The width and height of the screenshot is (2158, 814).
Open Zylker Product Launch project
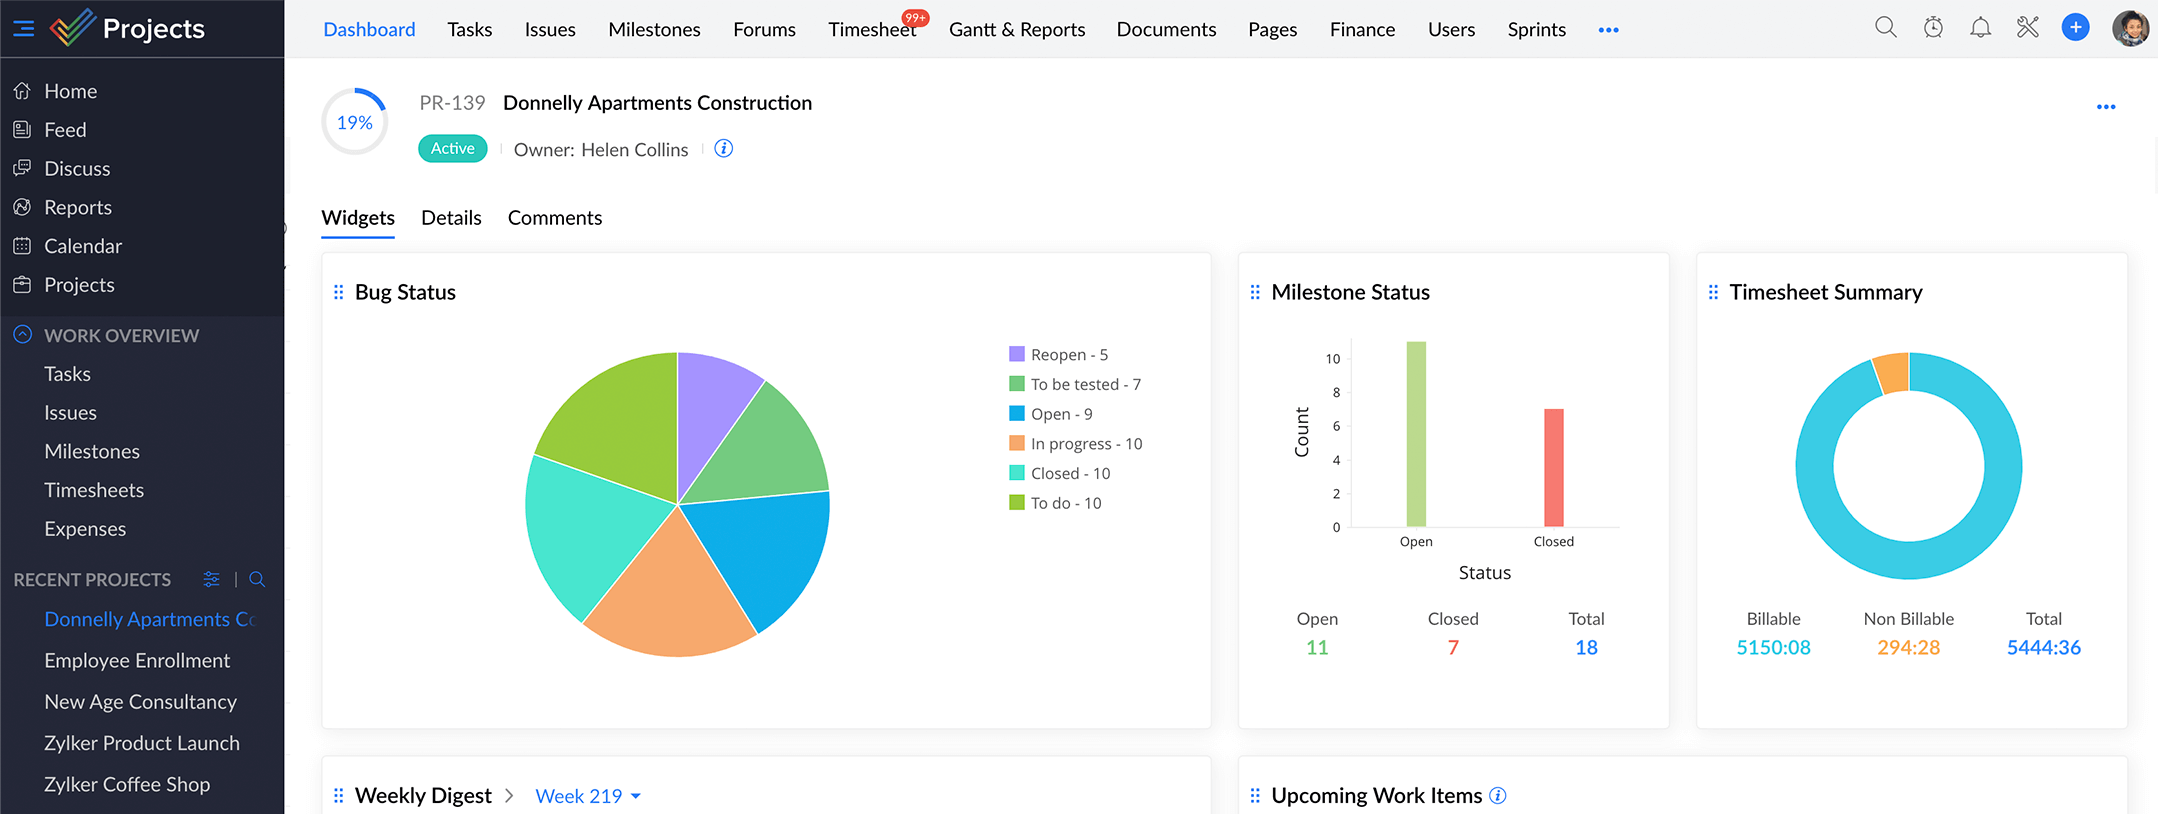click(142, 743)
